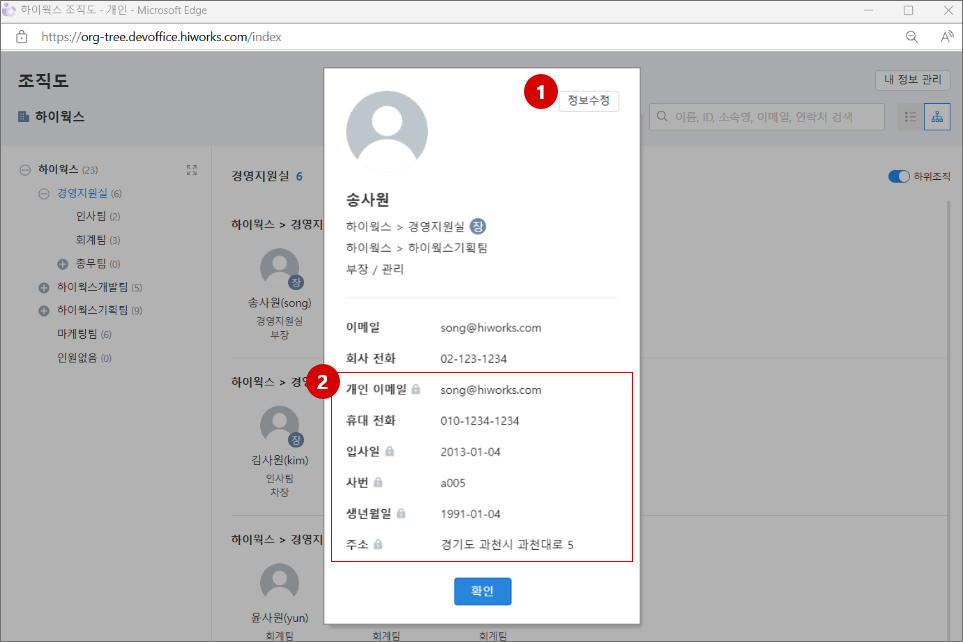Click the expand-all icon in tree panel
The width and height of the screenshot is (963, 642).
192,170
